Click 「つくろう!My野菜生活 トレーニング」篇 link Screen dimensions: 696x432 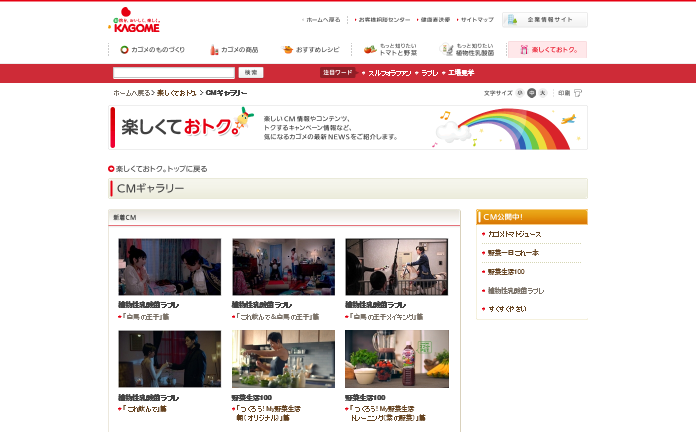tap(387, 413)
